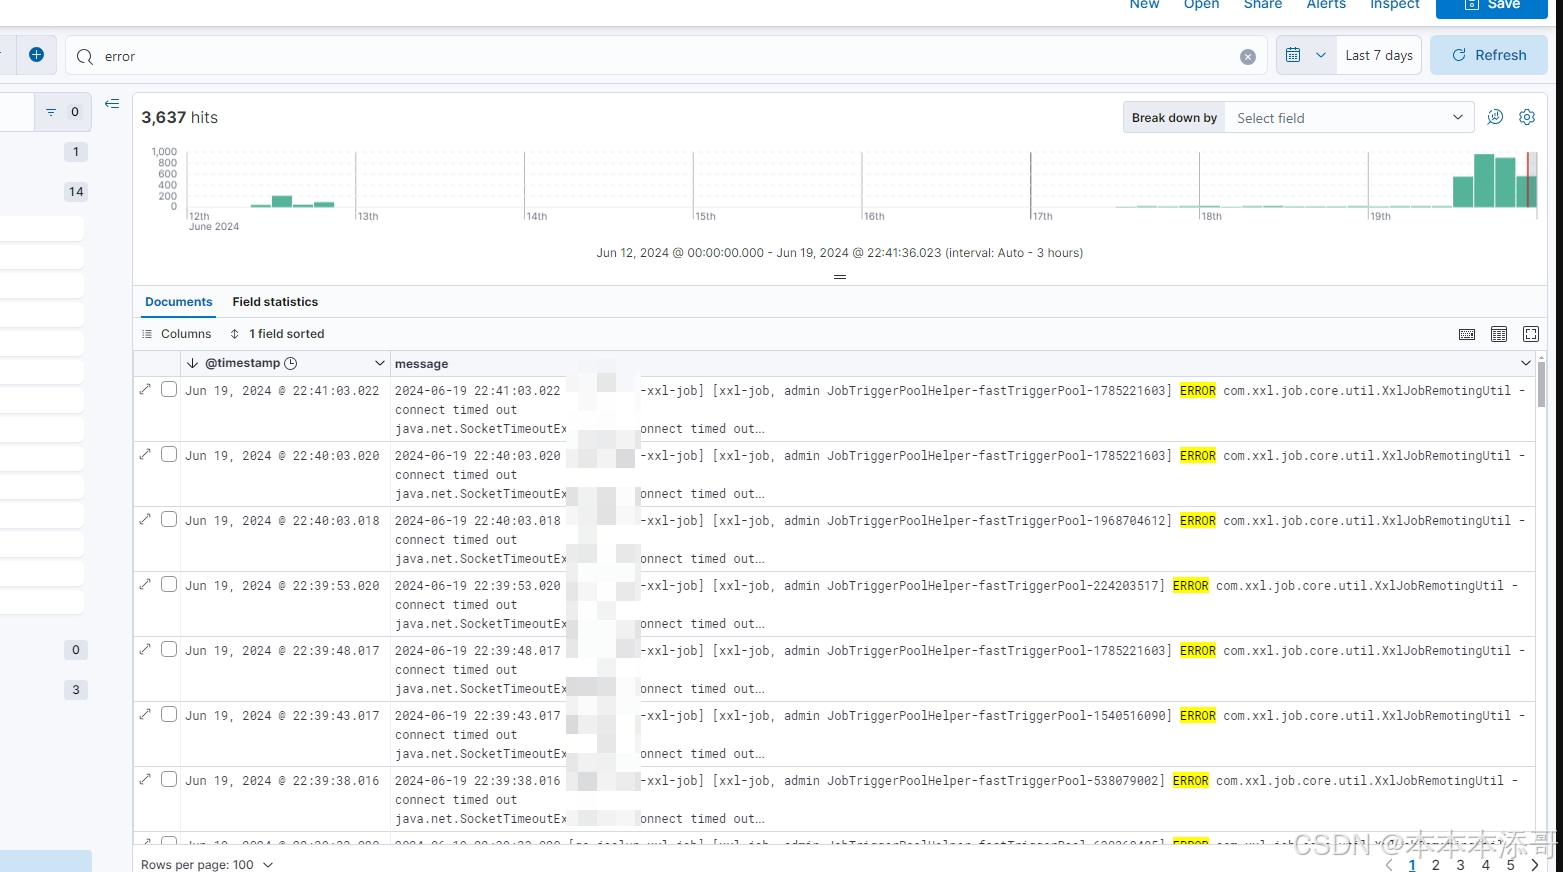The height and width of the screenshot is (872, 1563).
Task: Open the Inspect panel
Action: click(x=1395, y=5)
